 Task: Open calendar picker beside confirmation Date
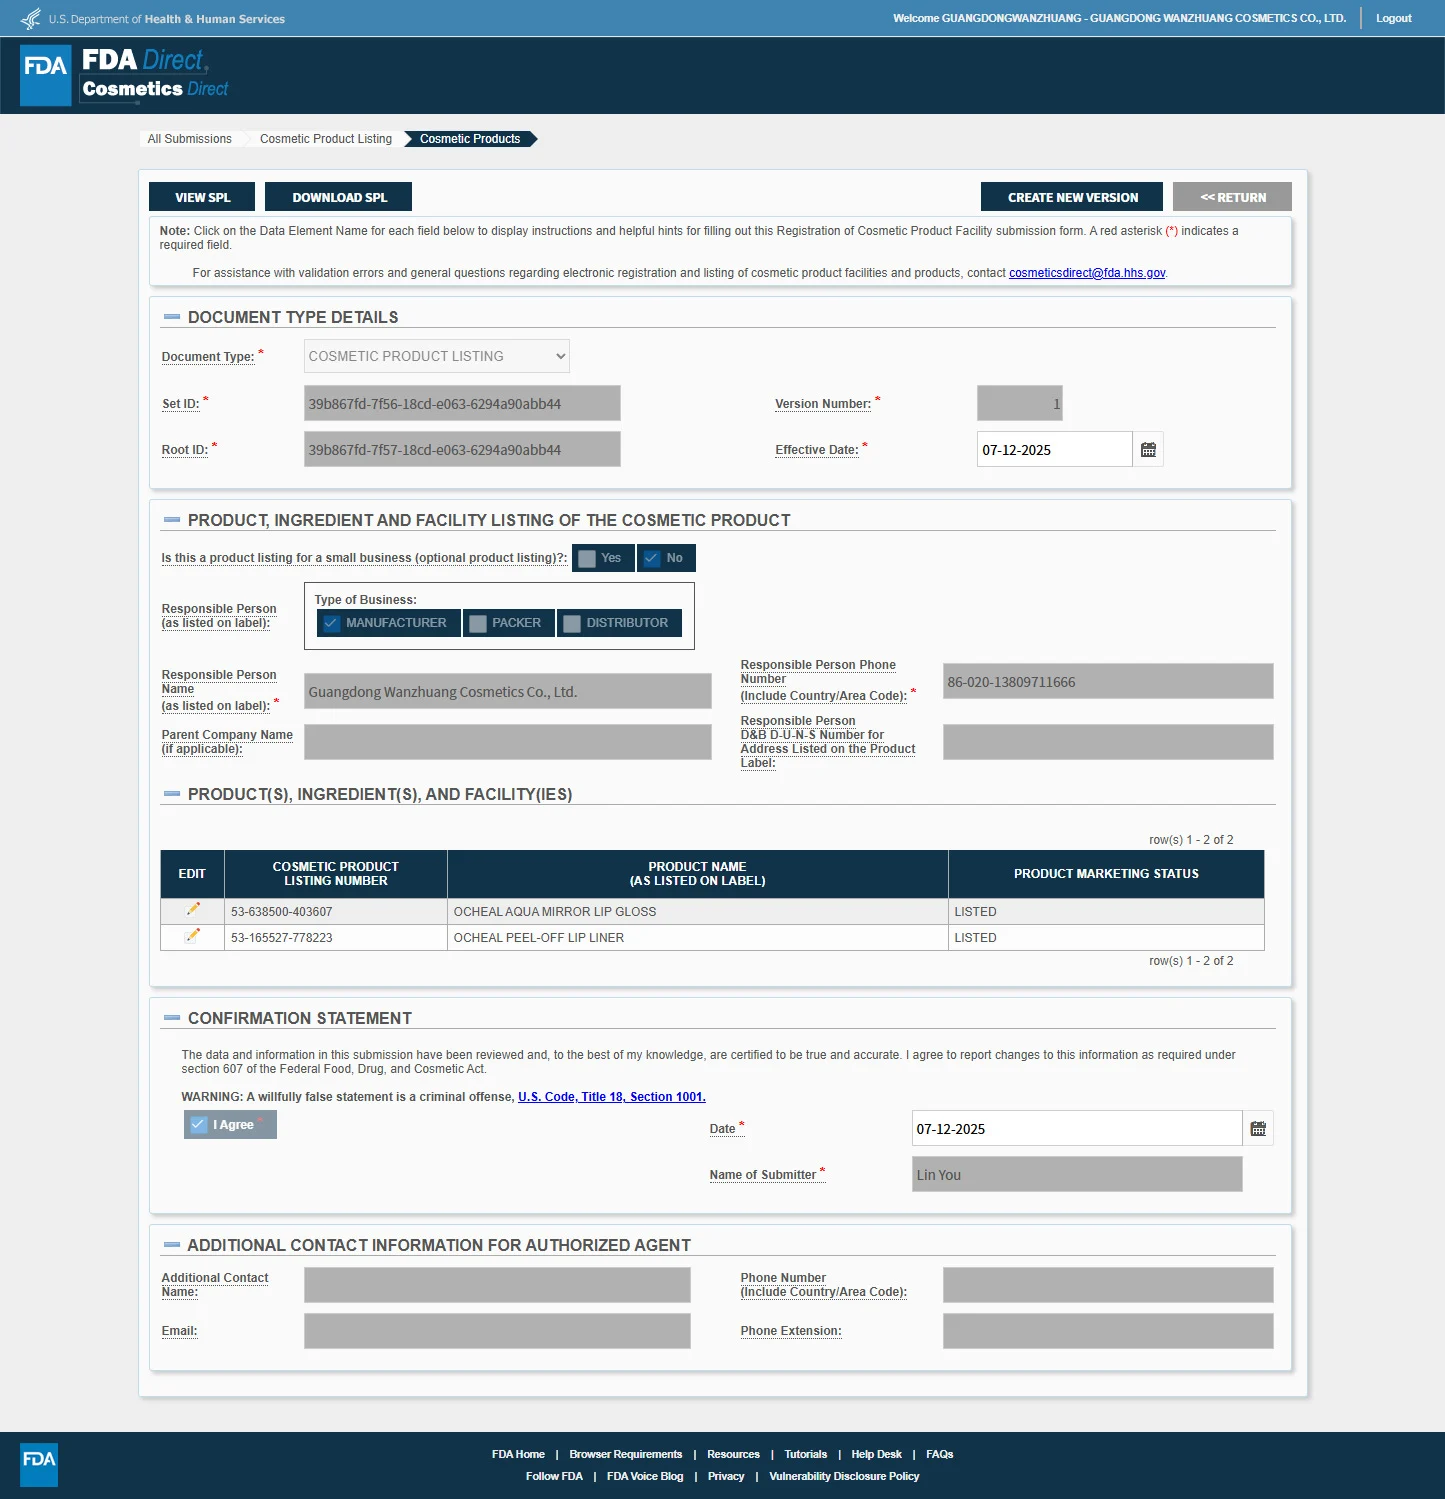point(1258,1129)
